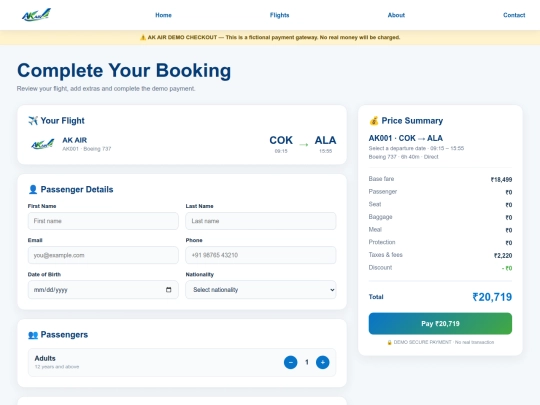The width and height of the screenshot is (540, 405).
Task: Click the Pay ₹20,719 button
Action: 440,324
